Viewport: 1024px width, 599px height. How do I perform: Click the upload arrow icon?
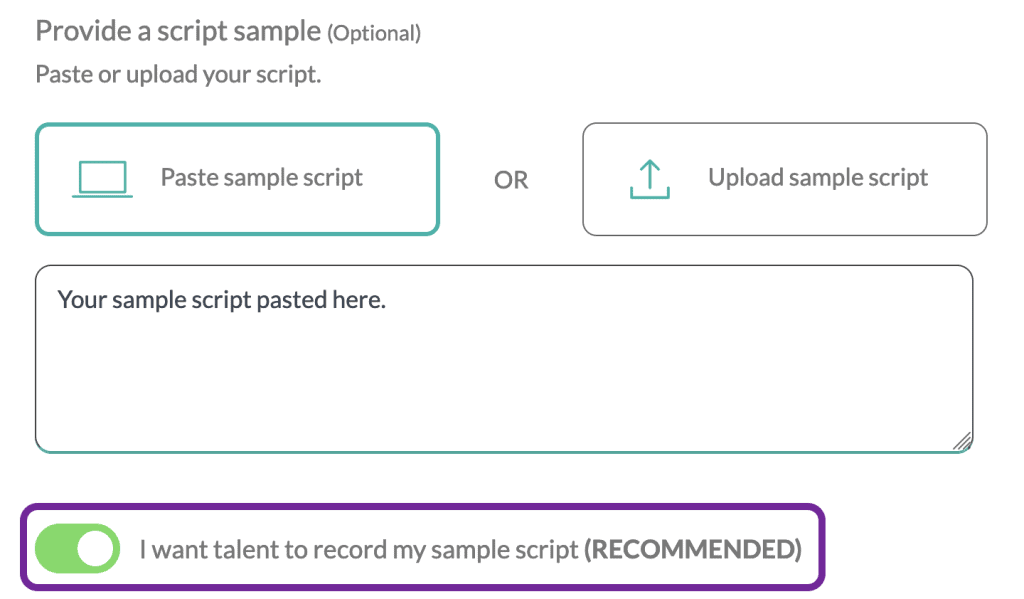[x=649, y=179]
